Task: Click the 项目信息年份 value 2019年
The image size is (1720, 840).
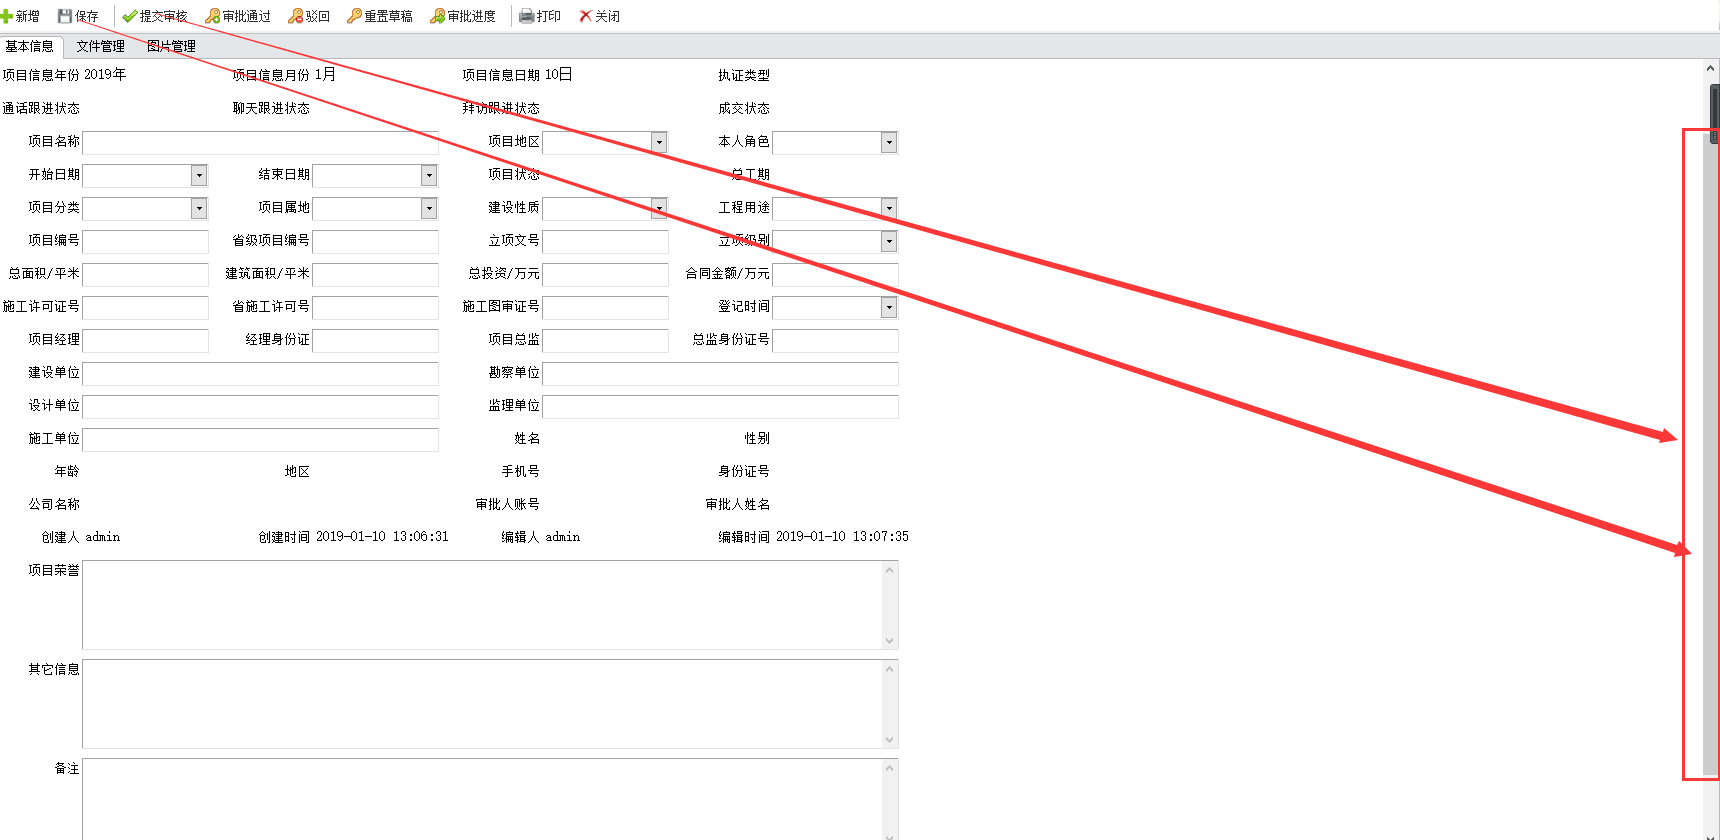Action: click(105, 75)
